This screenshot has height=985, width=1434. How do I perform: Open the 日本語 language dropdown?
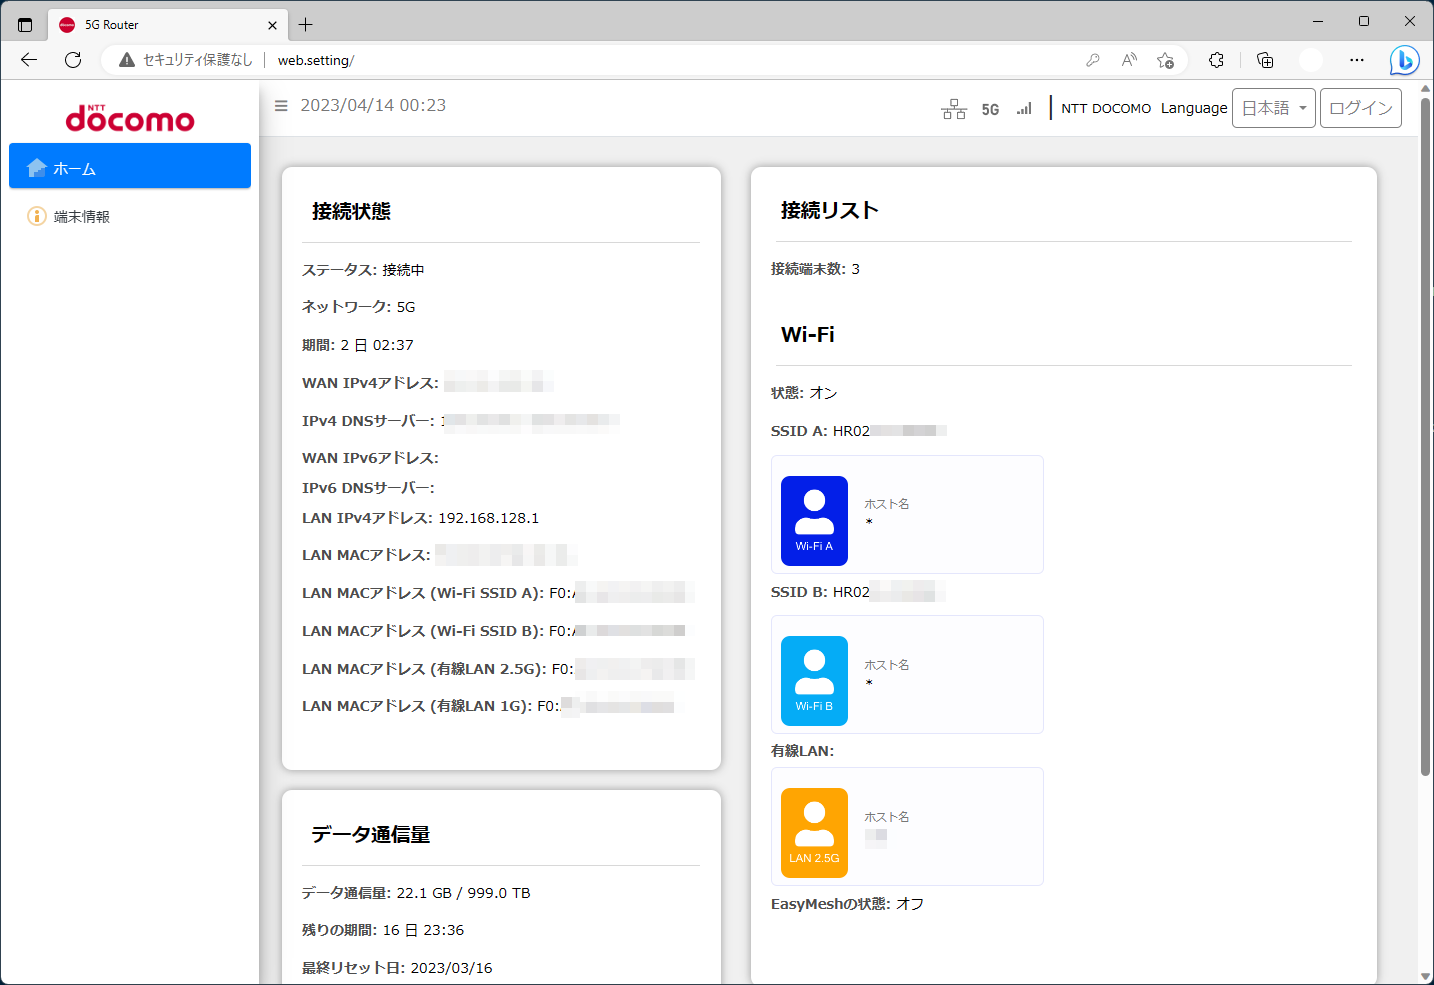pyautogui.click(x=1274, y=108)
